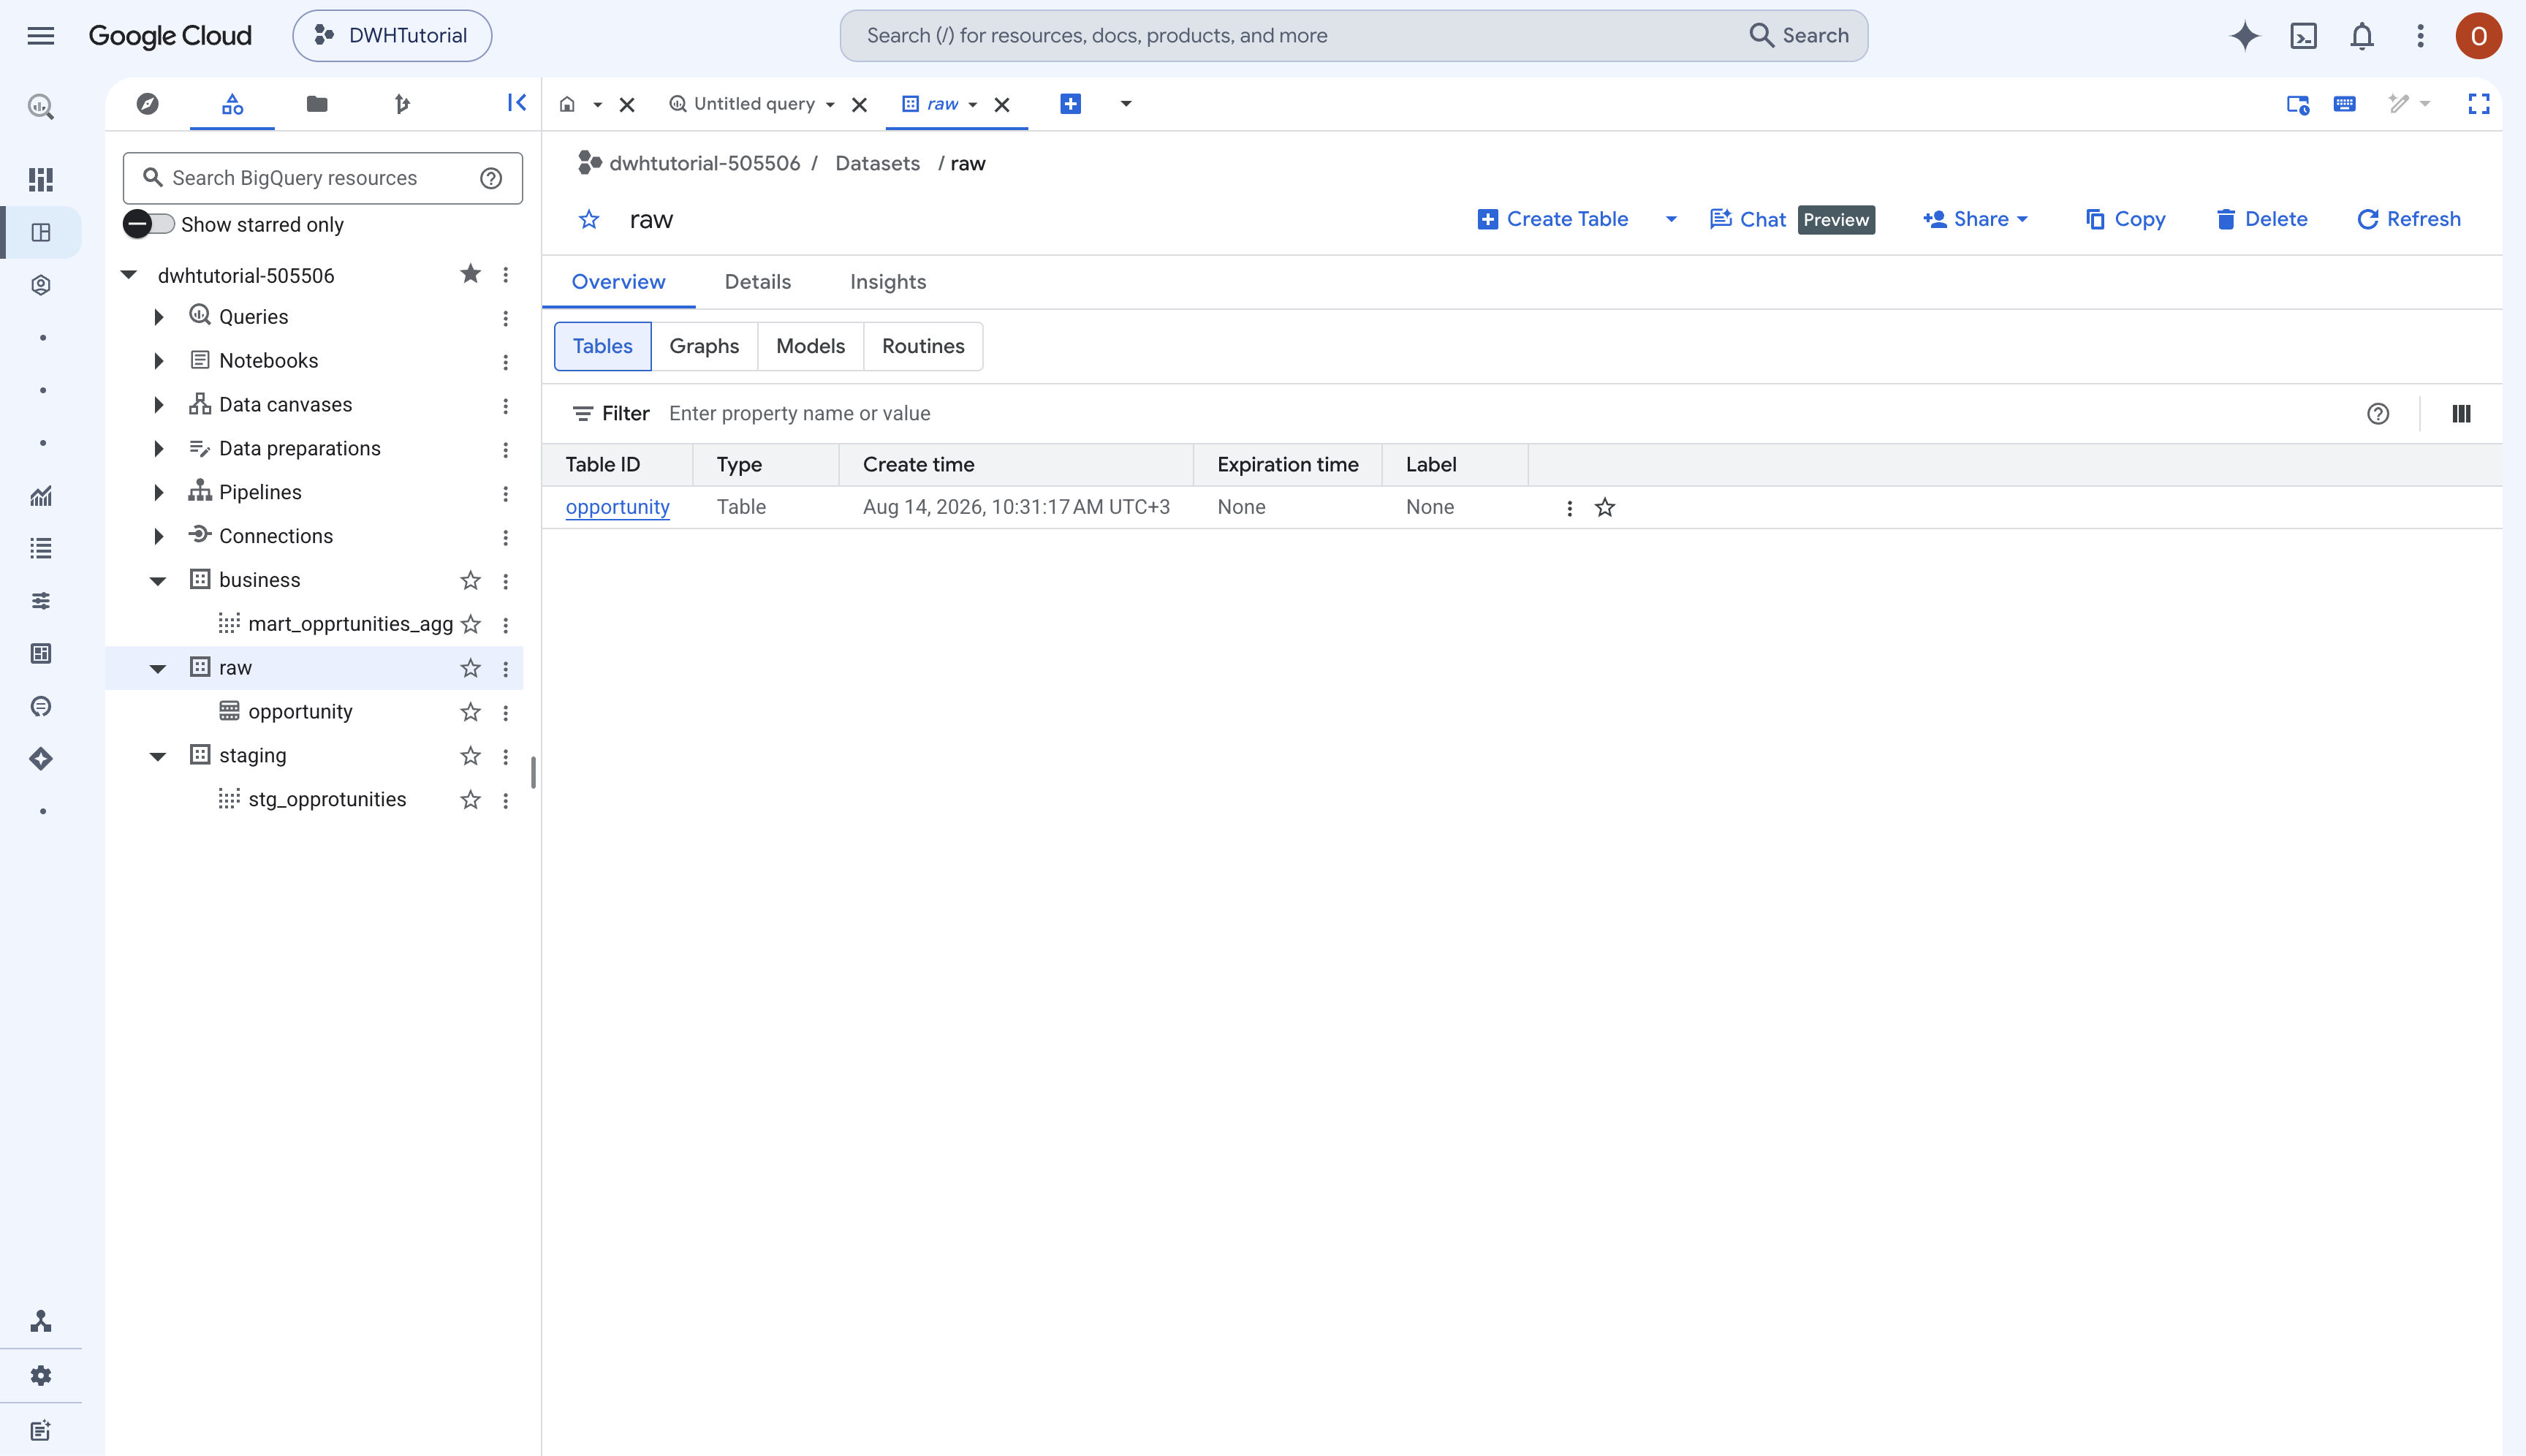Open the opportunity row three-dot actions
The width and height of the screenshot is (2526, 1456).
pos(1569,508)
